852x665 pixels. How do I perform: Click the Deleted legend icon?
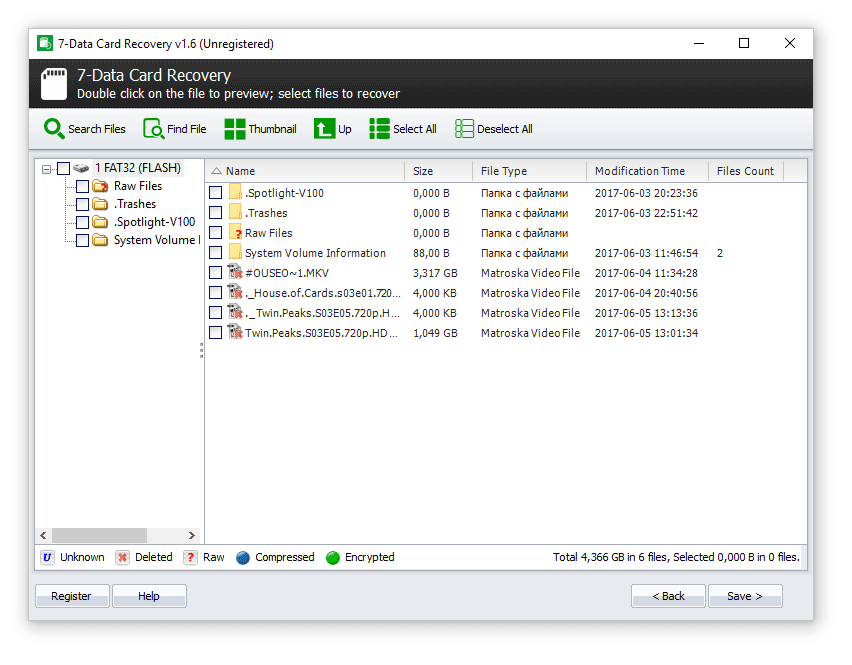[x=122, y=557]
